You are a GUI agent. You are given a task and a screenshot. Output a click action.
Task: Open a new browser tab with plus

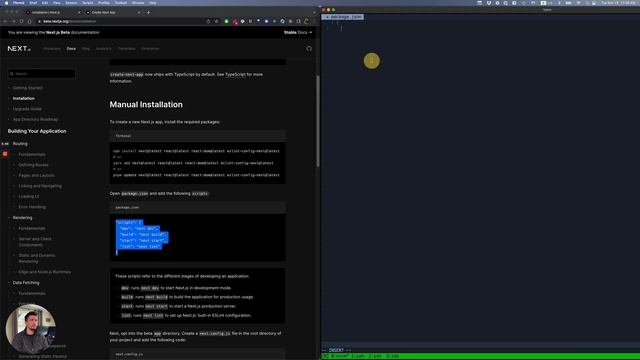point(148,13)
